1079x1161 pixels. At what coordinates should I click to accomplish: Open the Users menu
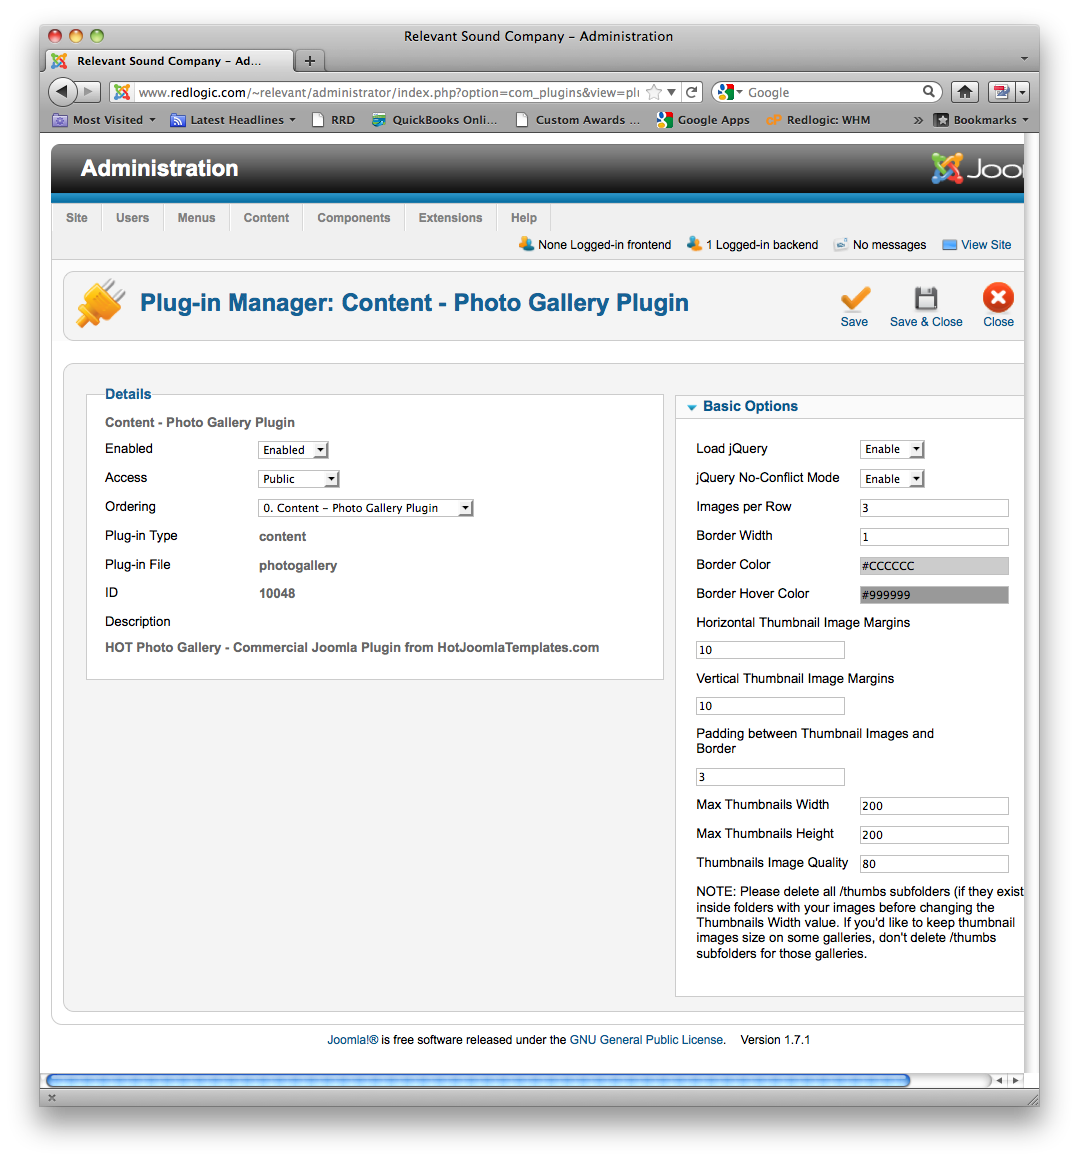coord(133,218)
